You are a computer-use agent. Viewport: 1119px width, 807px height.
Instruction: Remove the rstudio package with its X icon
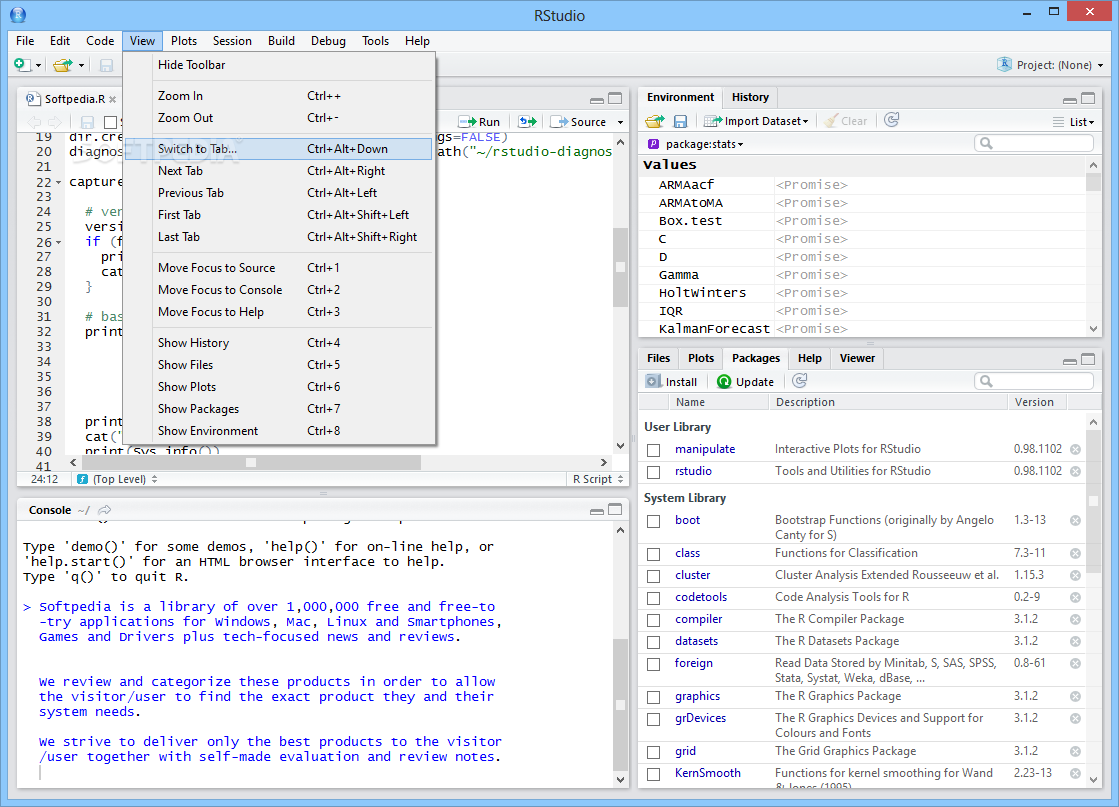coord(1075,472)
